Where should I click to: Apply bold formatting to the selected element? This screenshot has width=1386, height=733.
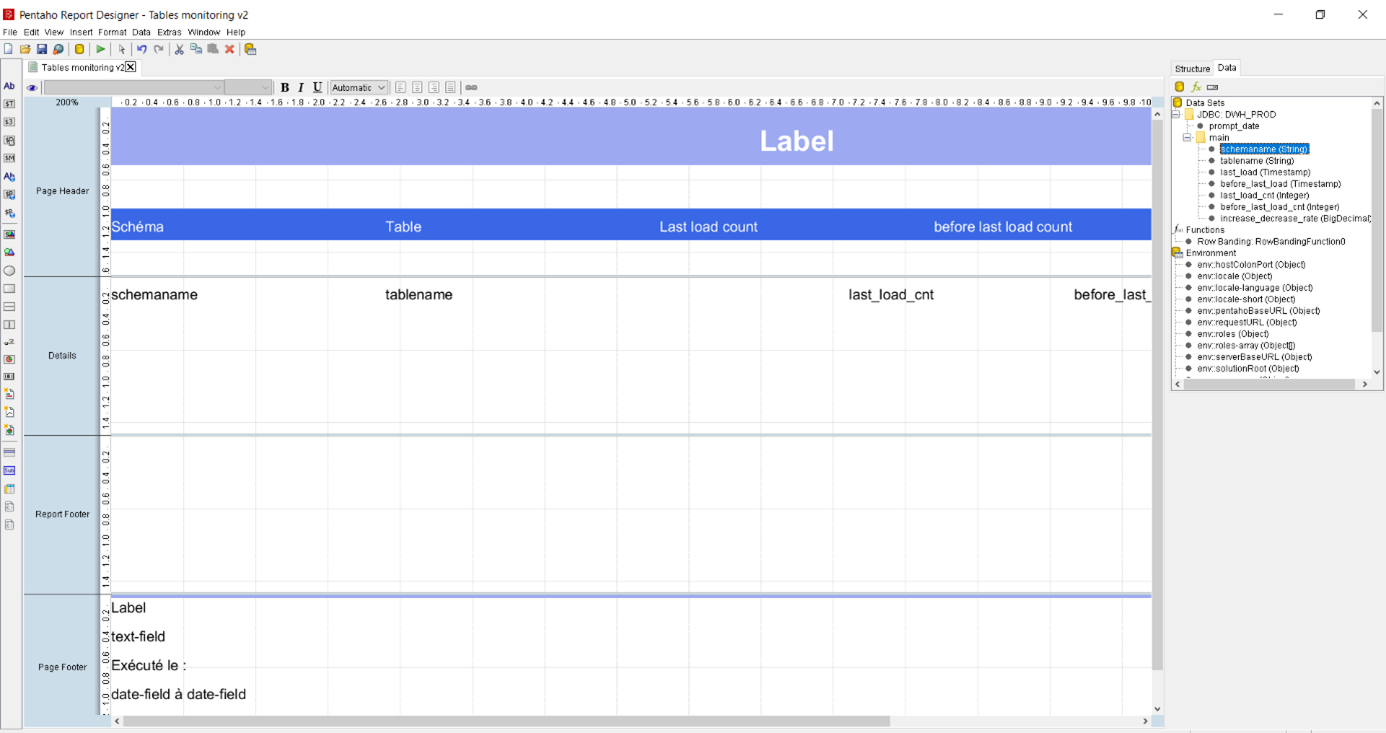click(x=284, y=87)
